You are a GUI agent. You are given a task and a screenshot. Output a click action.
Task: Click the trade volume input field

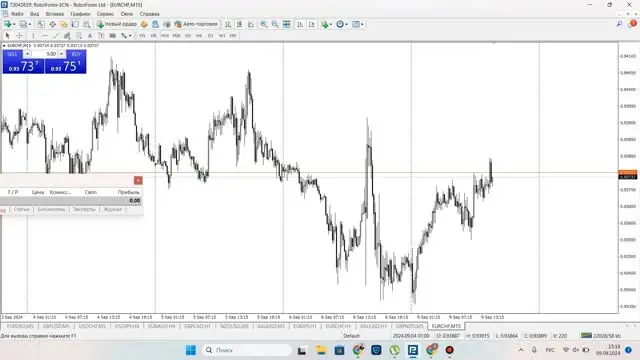pyautogui.click(x=44, y=54)
